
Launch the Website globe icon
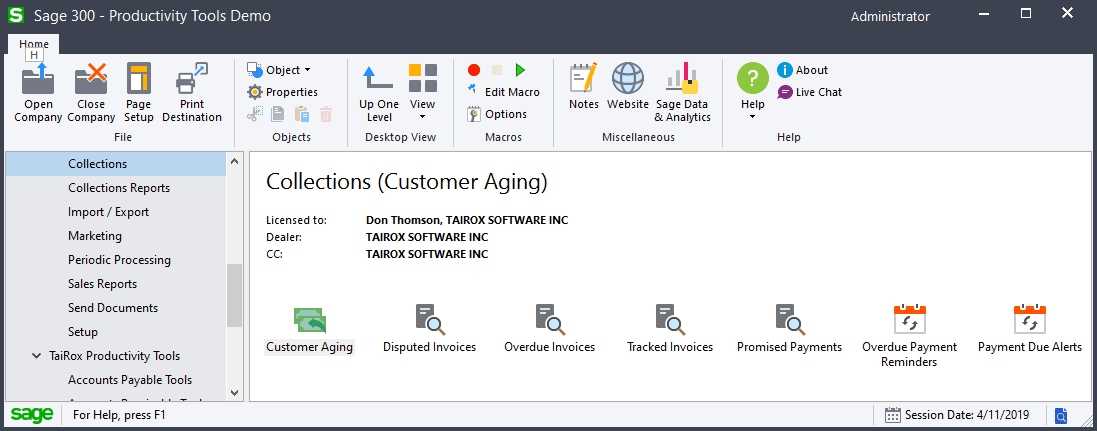tap(628, 87)
